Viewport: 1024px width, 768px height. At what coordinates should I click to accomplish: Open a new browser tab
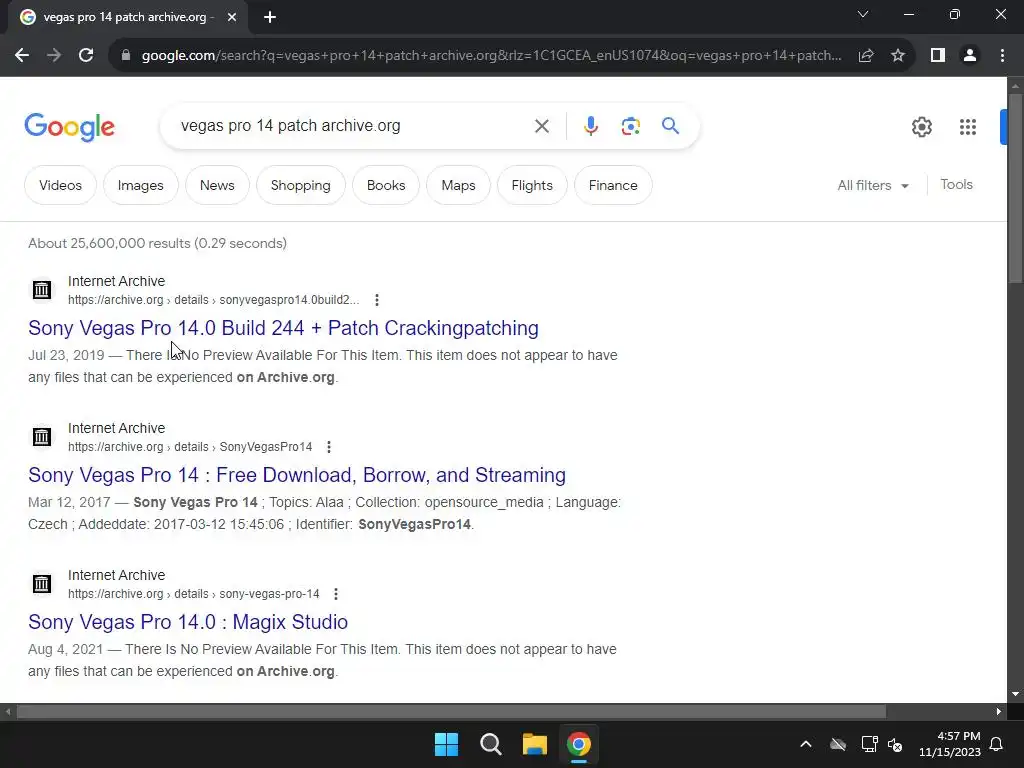tap(270, 18)
